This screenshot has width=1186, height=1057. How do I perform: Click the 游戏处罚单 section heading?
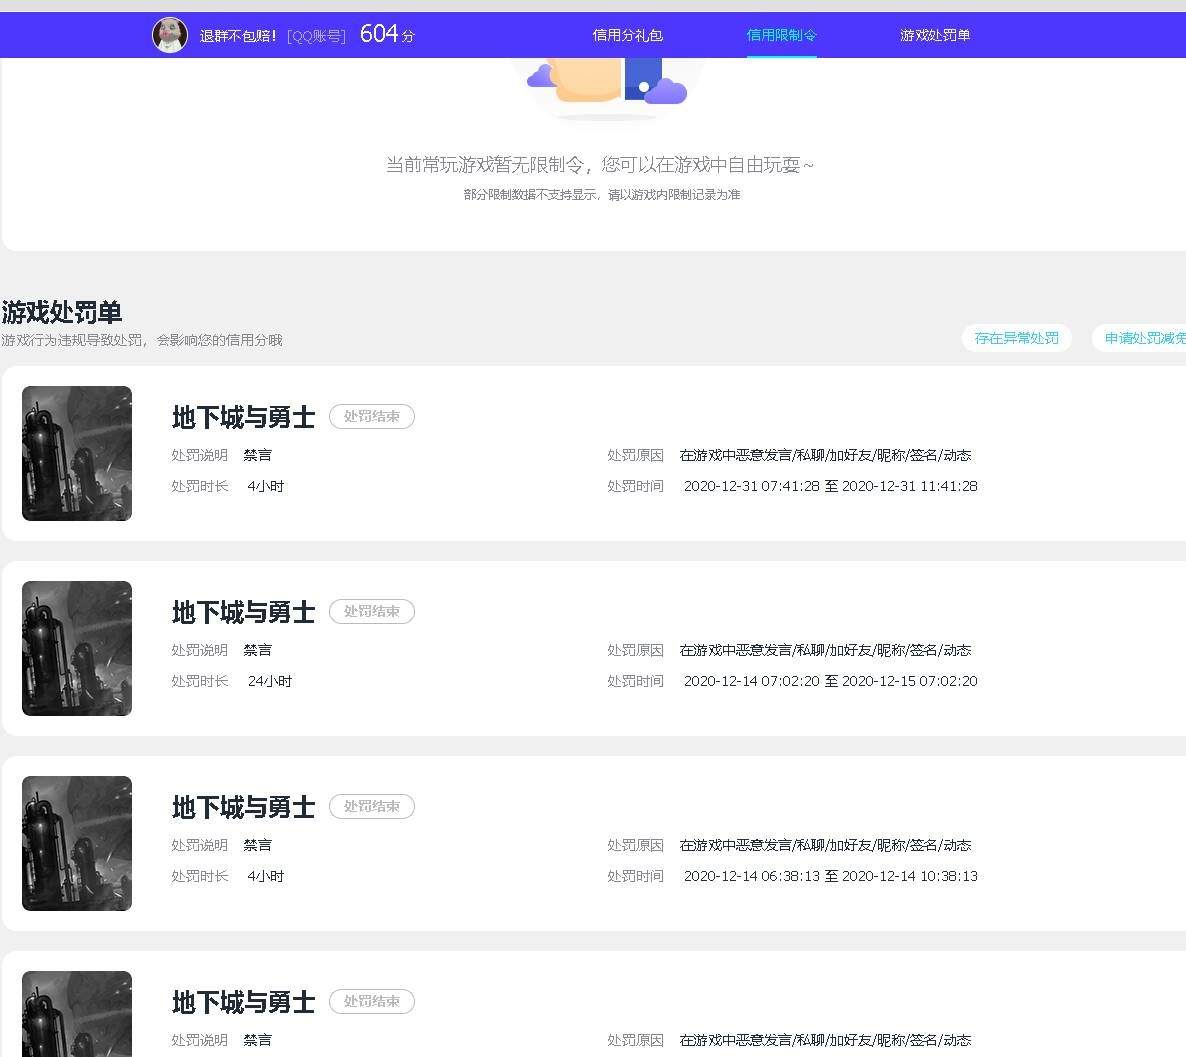coord(62,312)
